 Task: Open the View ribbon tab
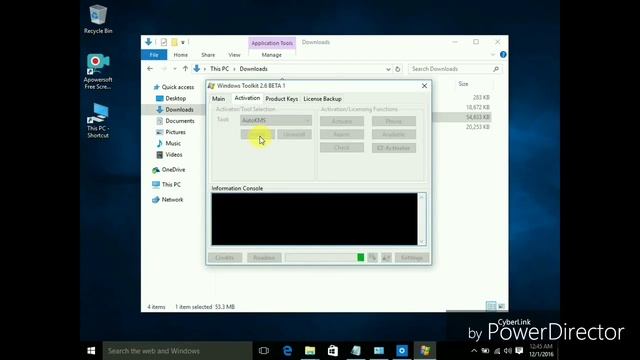click(x=234, y=55)
